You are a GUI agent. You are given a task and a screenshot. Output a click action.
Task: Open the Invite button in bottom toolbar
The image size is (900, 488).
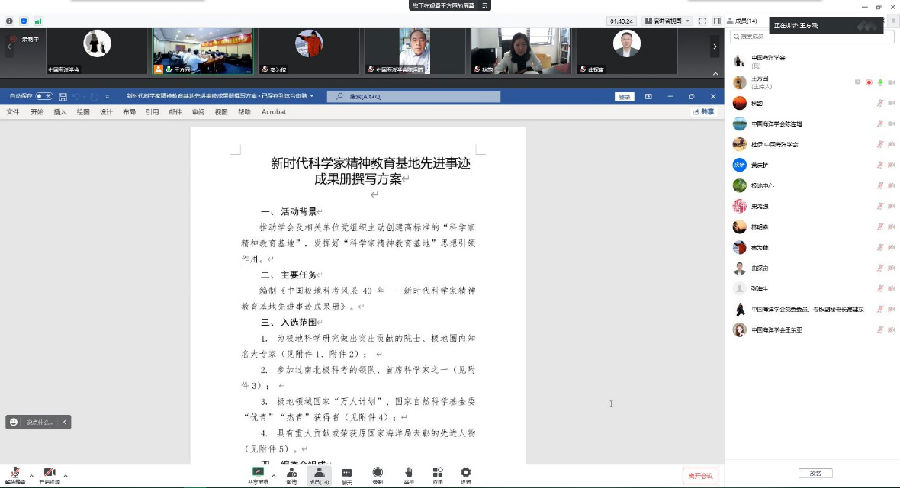click(x=292, y=474)
